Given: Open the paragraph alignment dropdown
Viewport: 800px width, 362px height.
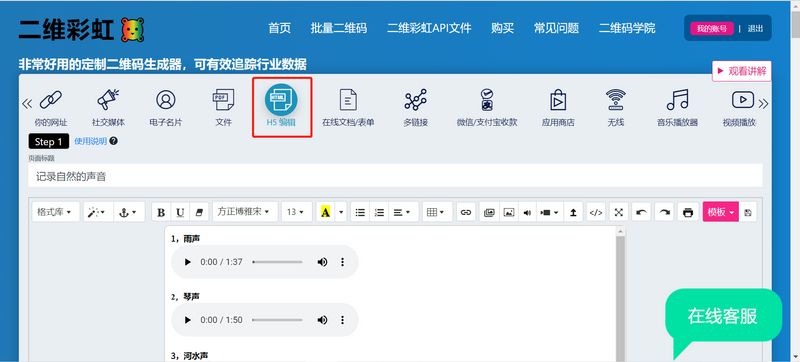Looking at the screenshot, I should coord(403,212).
